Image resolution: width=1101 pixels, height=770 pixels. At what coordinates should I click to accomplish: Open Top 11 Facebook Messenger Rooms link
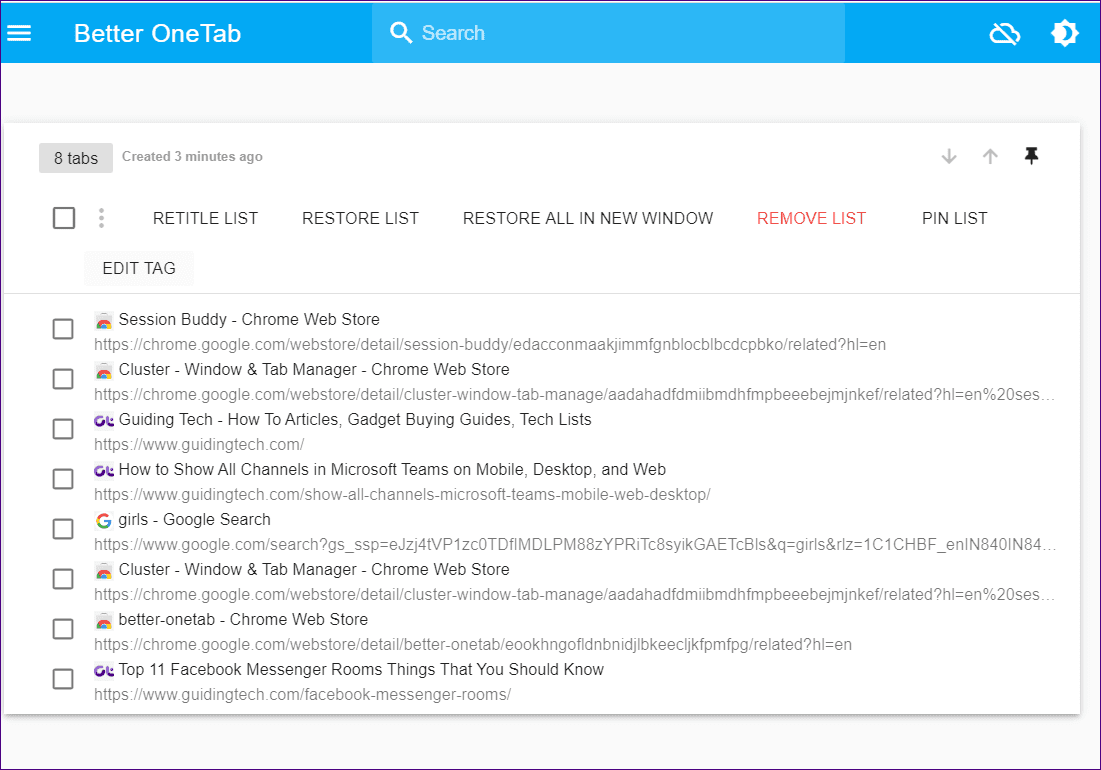pos(361,670)
